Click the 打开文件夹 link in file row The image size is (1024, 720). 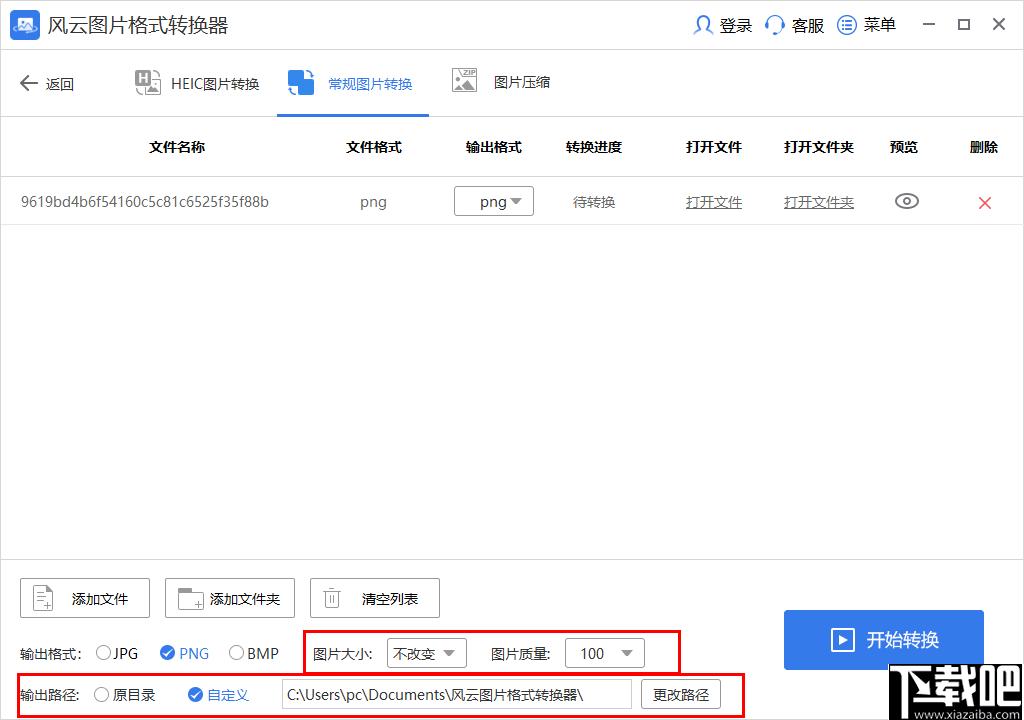coord(818,202)
